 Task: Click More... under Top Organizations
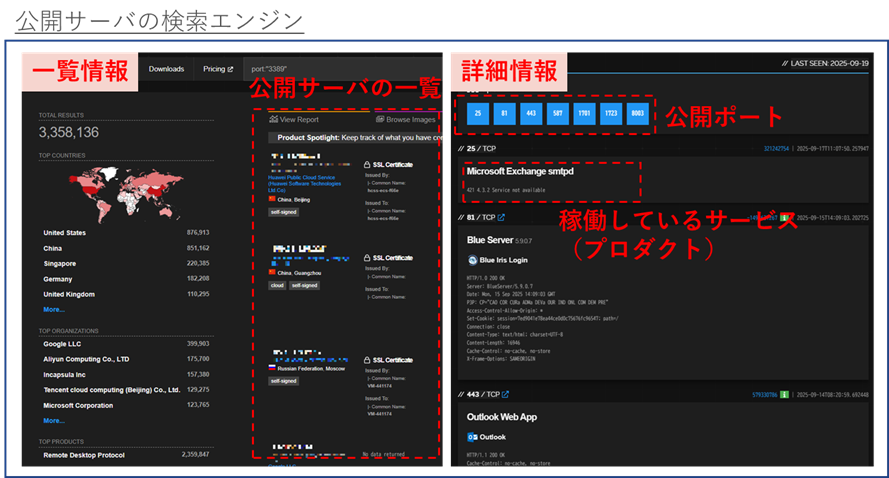(x=54, y=421)
